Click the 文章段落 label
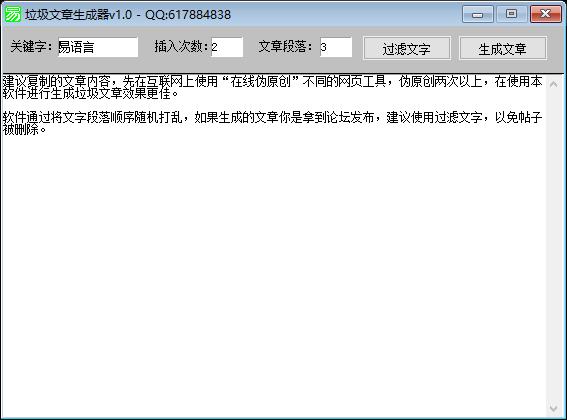This screenshot has height=420, width=567. [x=286, y=47]
